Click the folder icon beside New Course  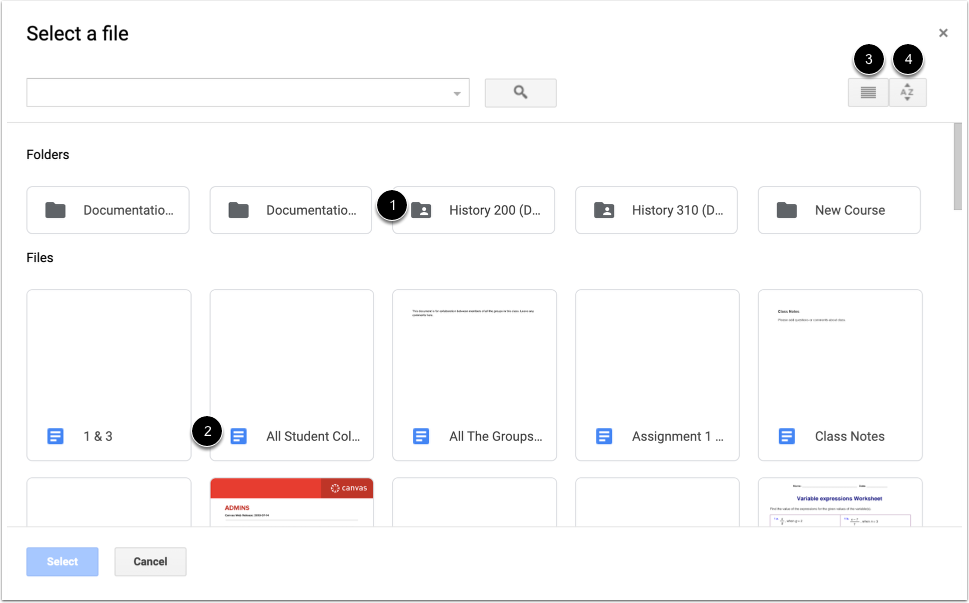[x=789, y=210]
